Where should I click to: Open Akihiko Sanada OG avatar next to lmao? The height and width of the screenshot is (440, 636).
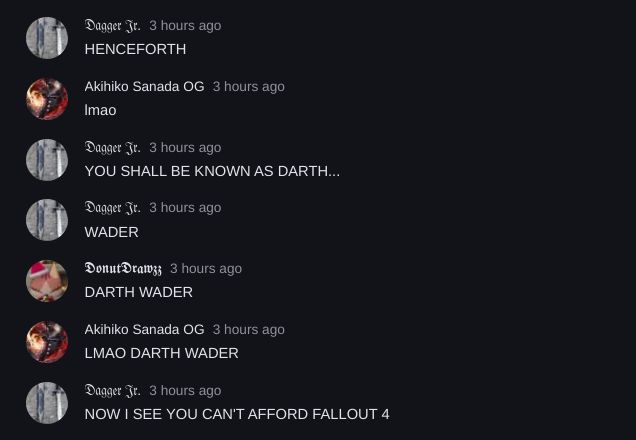[x=47, y=99]
